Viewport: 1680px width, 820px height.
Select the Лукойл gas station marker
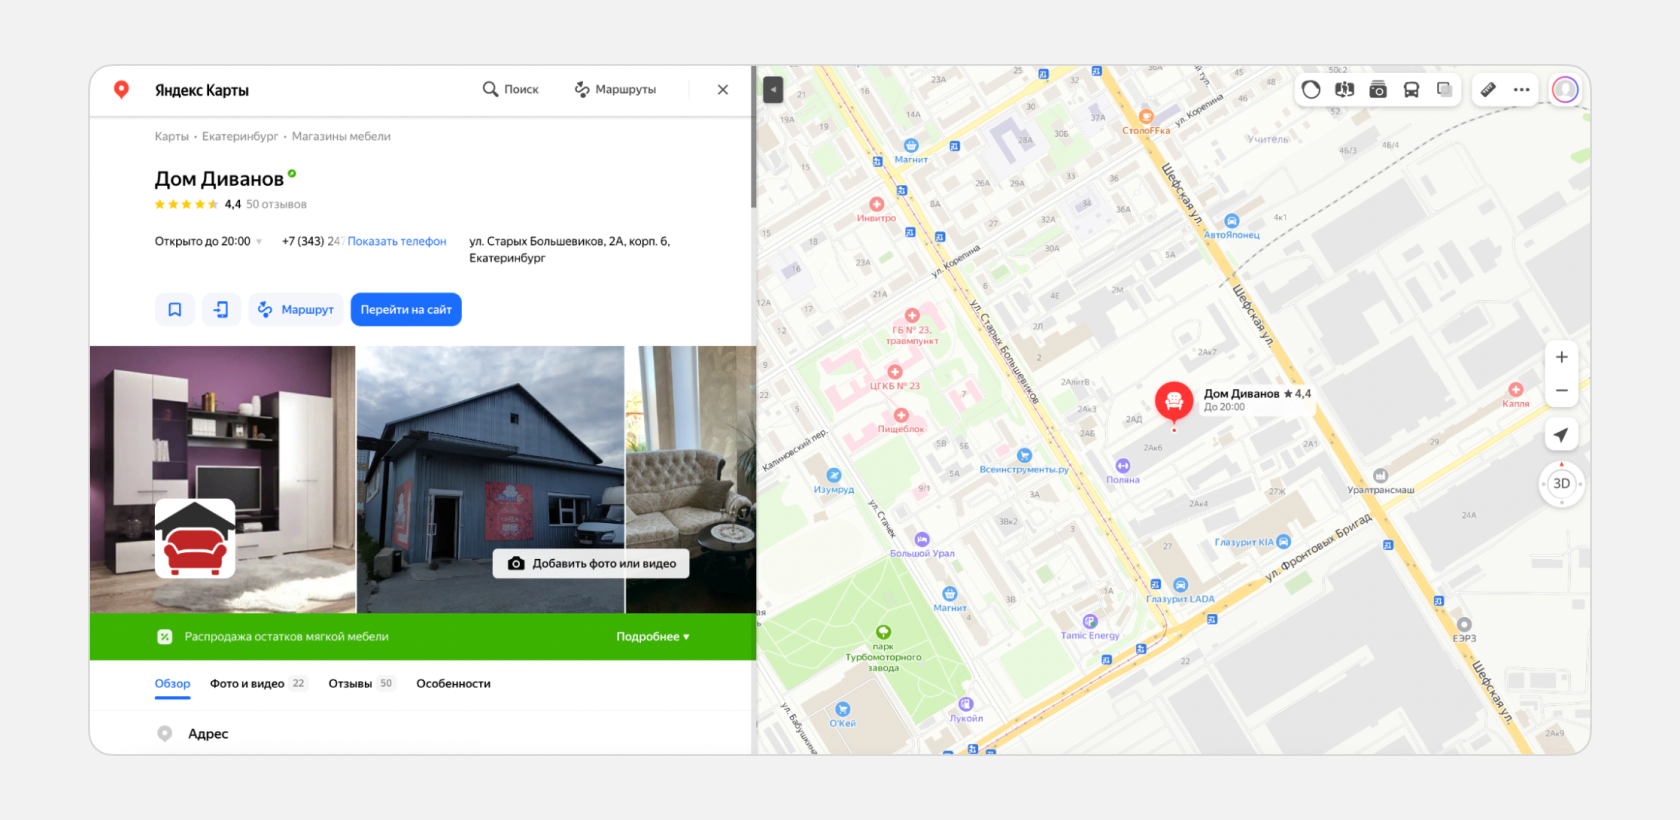click(965, 704)
